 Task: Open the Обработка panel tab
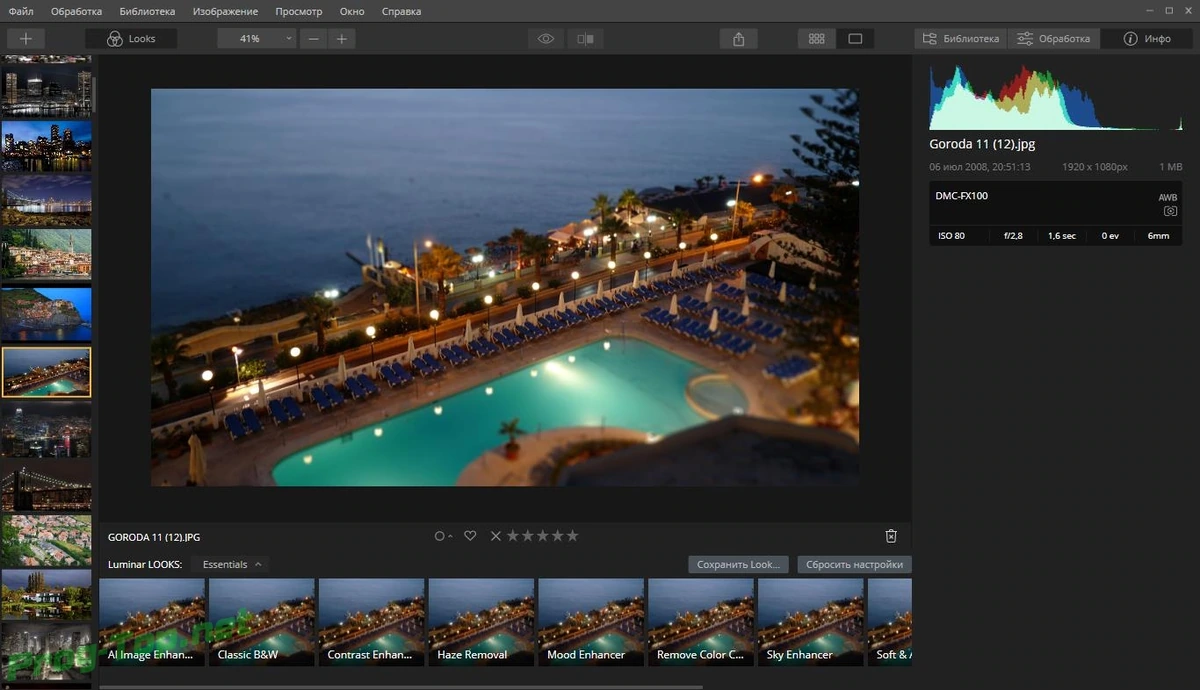pyautogui.click(x=1054, y=39)
